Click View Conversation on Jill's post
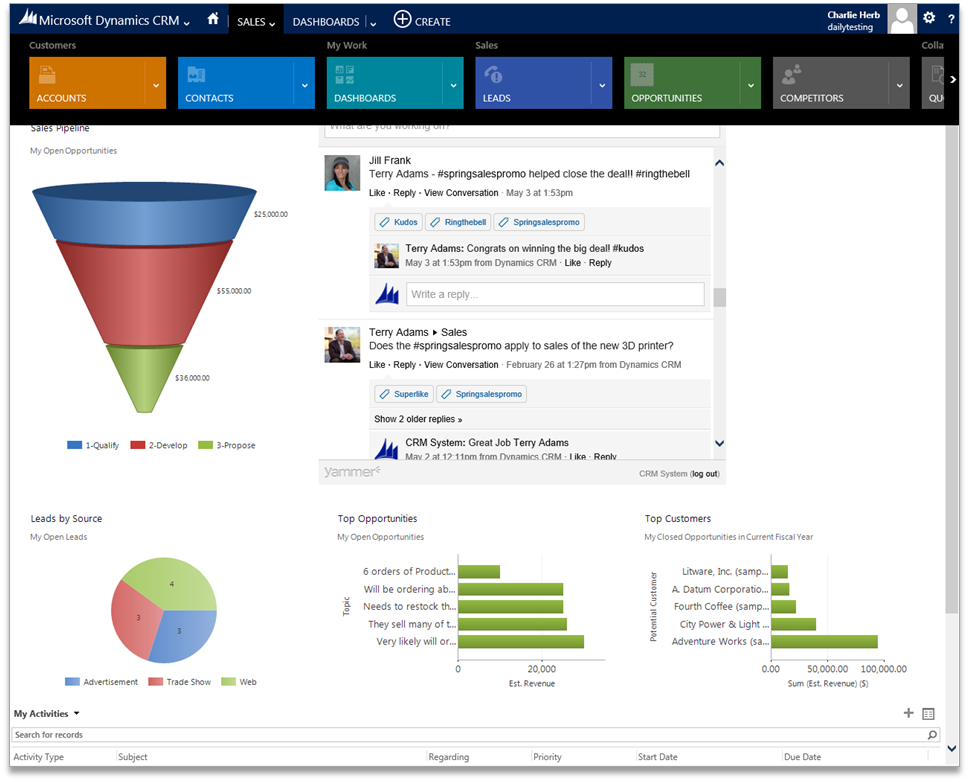Image resolution: width=969 pixels, height=782 pixels. click(x=461, y=193)
